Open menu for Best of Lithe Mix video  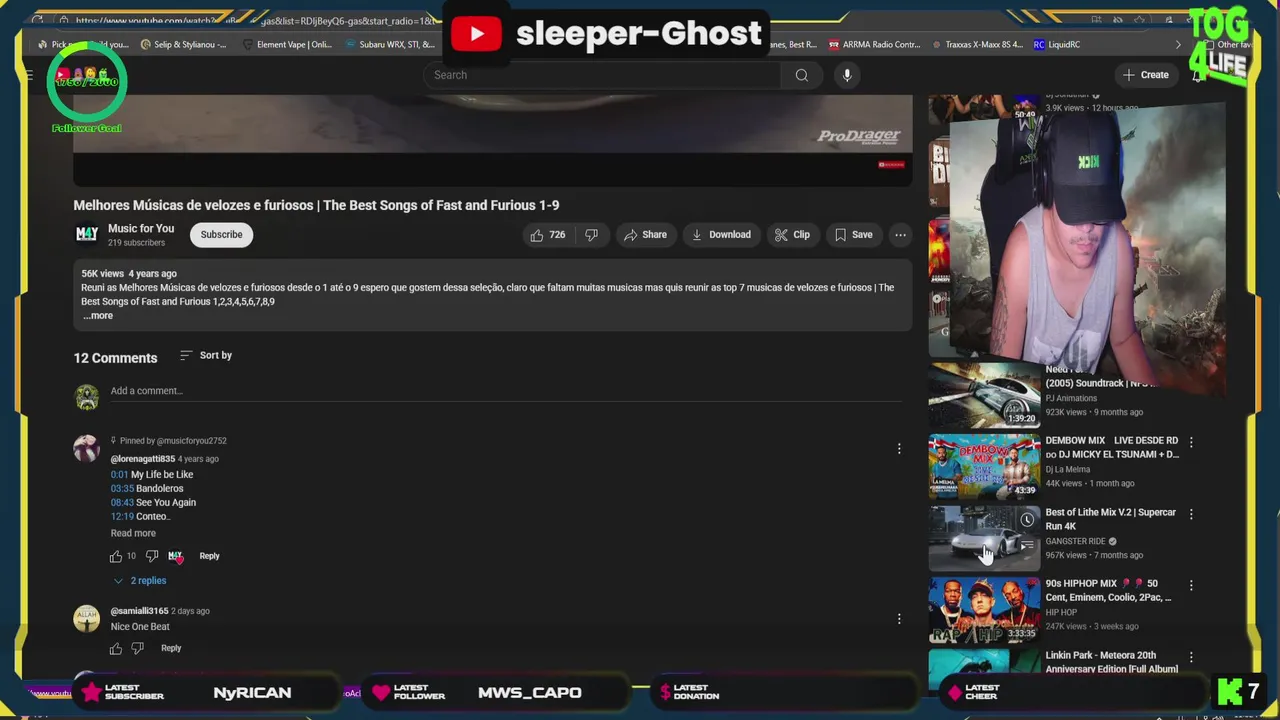click(x=1190, y=514)
